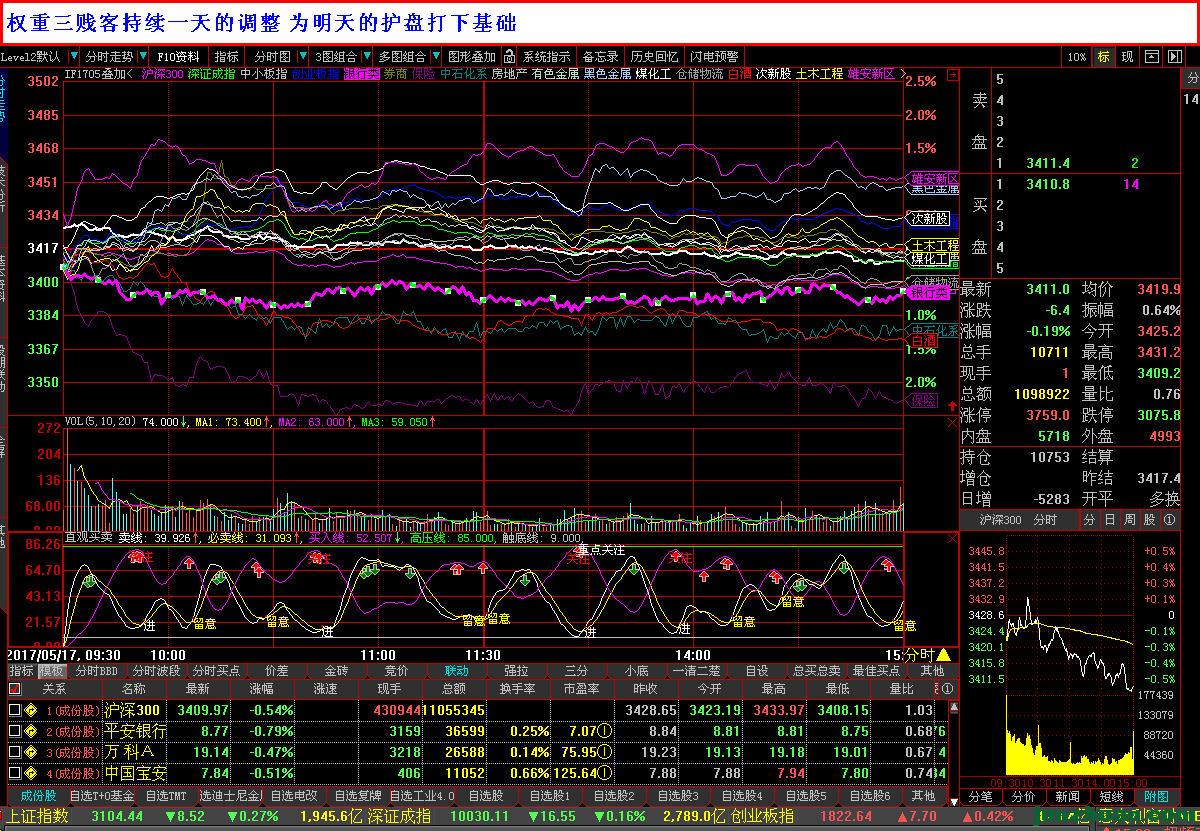The image size is (1200, 831).
Task: Click the overlay list scroll-right arrow icon
Action: click(x=903, y=74)
